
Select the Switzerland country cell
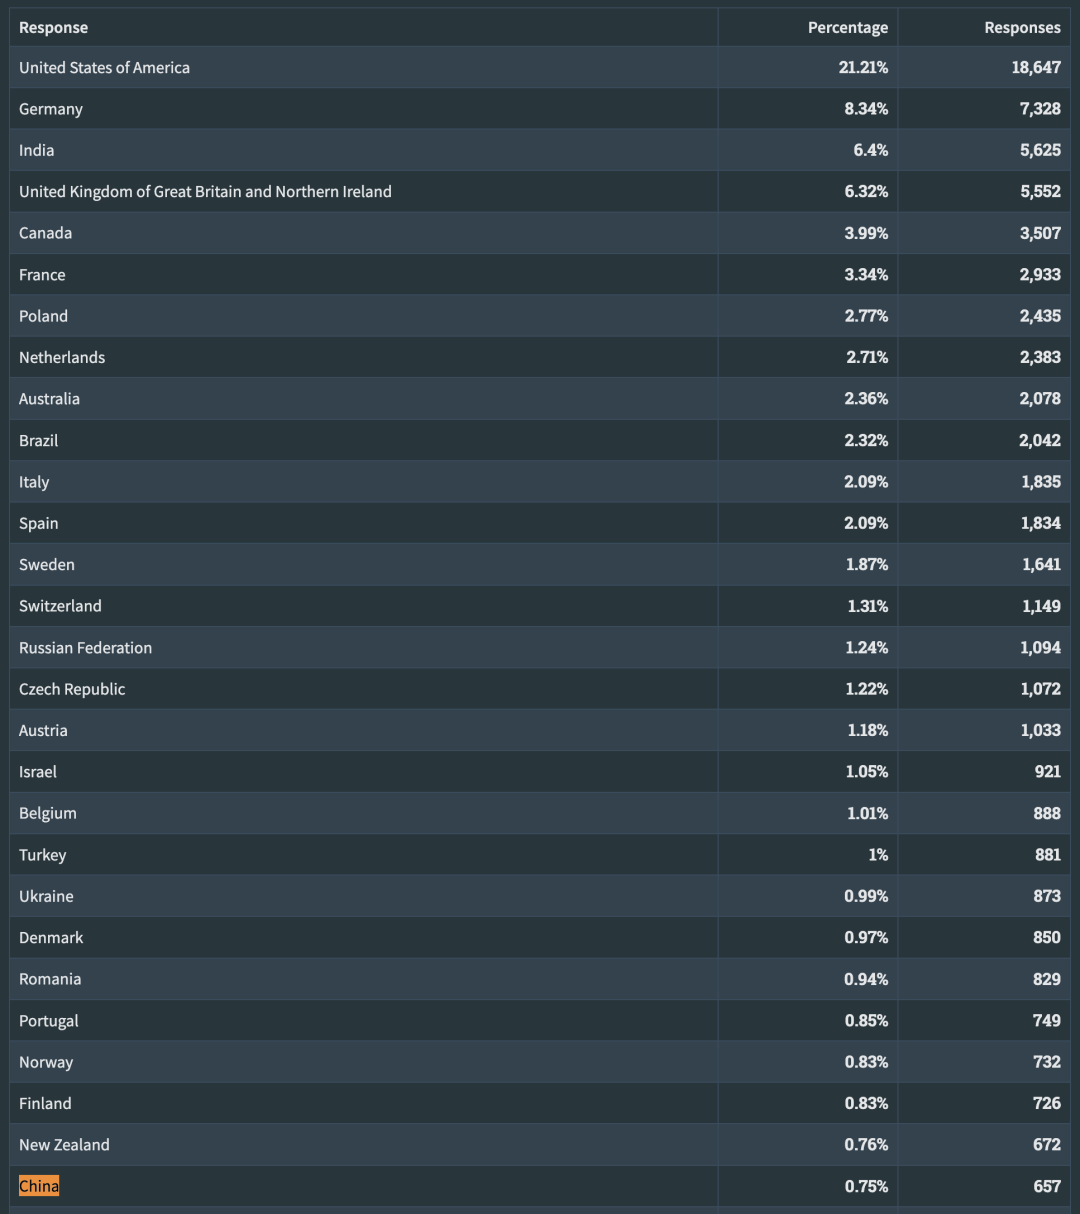(x=60, y=606)
